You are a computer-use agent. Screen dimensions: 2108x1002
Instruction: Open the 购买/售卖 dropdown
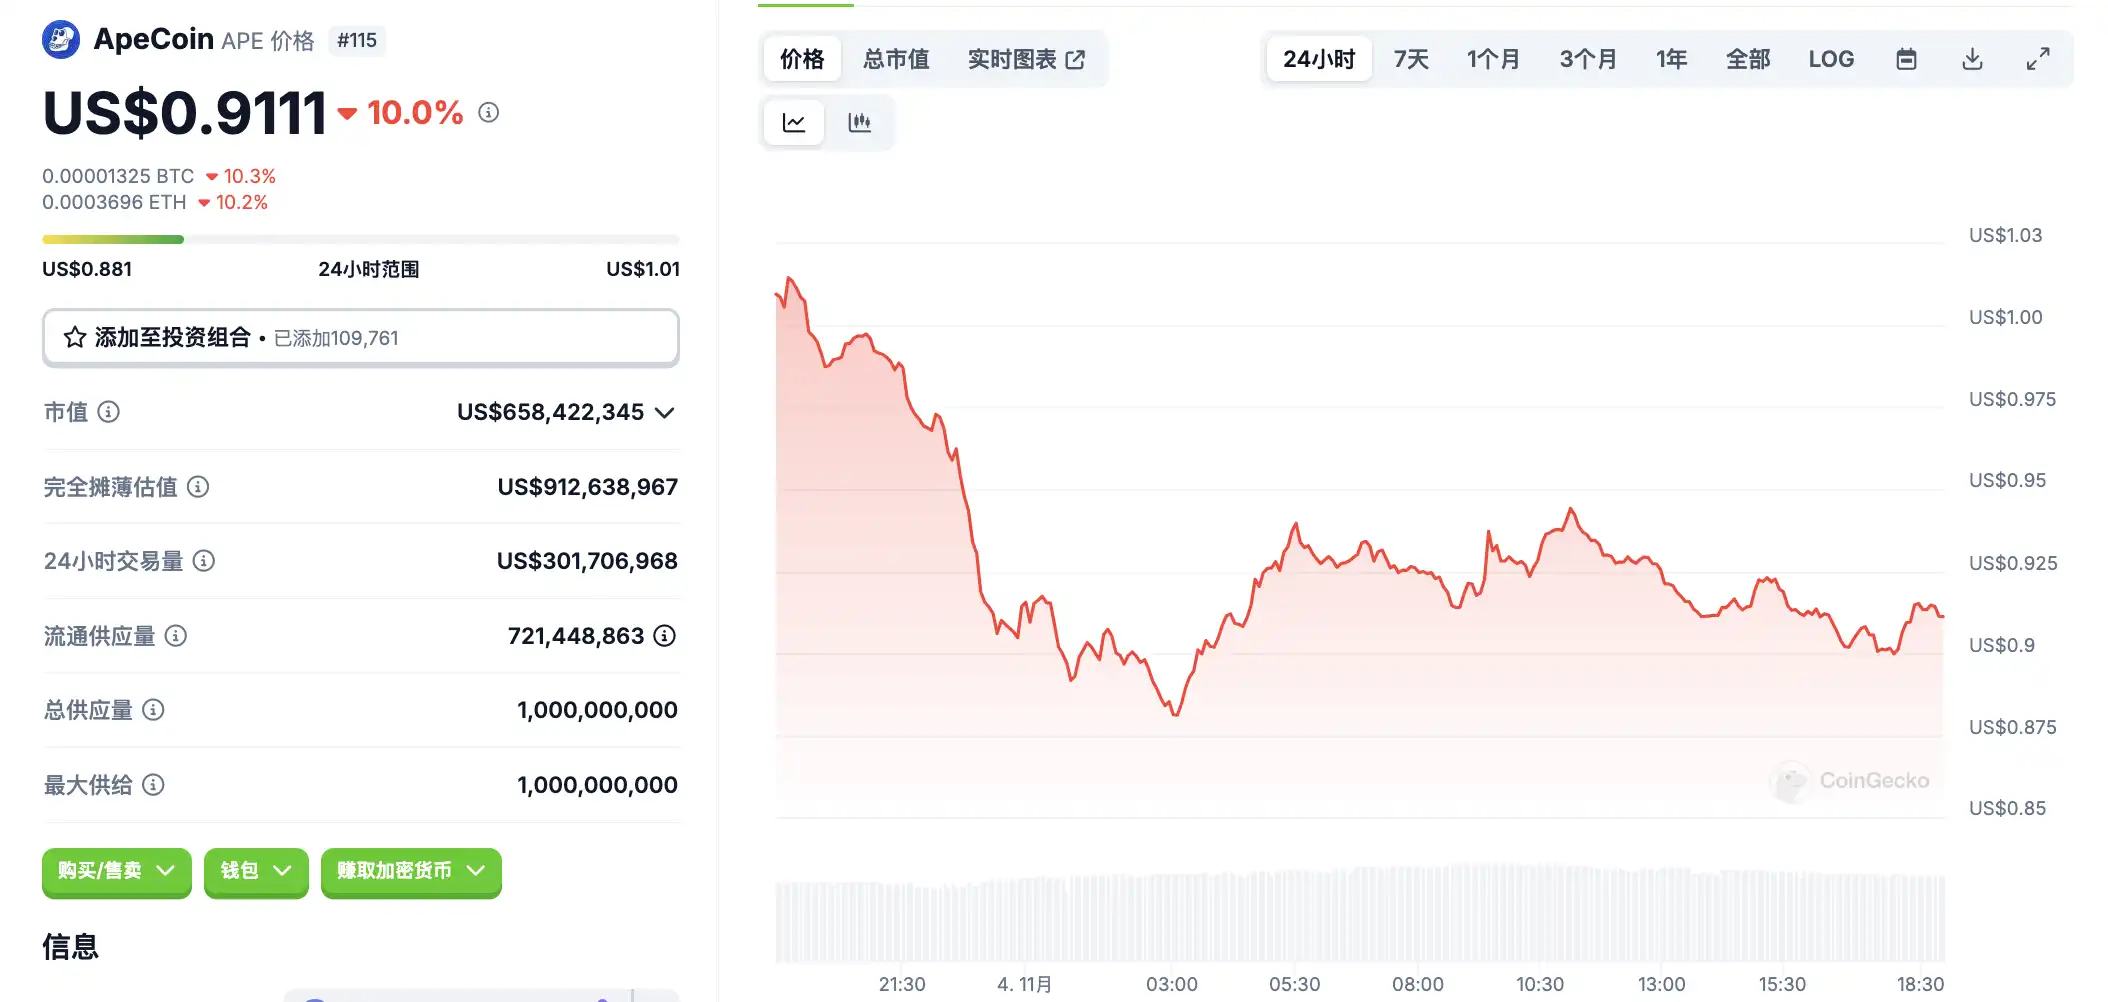pos(116,871)
